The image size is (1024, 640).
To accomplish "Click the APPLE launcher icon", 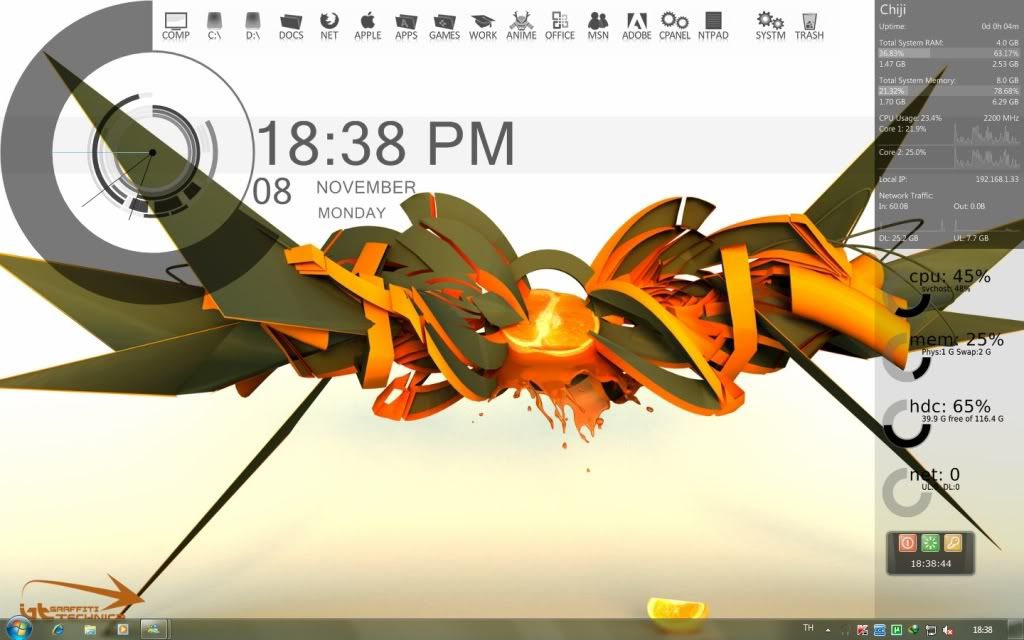I will pyautogui.click(x=368, y=26).
